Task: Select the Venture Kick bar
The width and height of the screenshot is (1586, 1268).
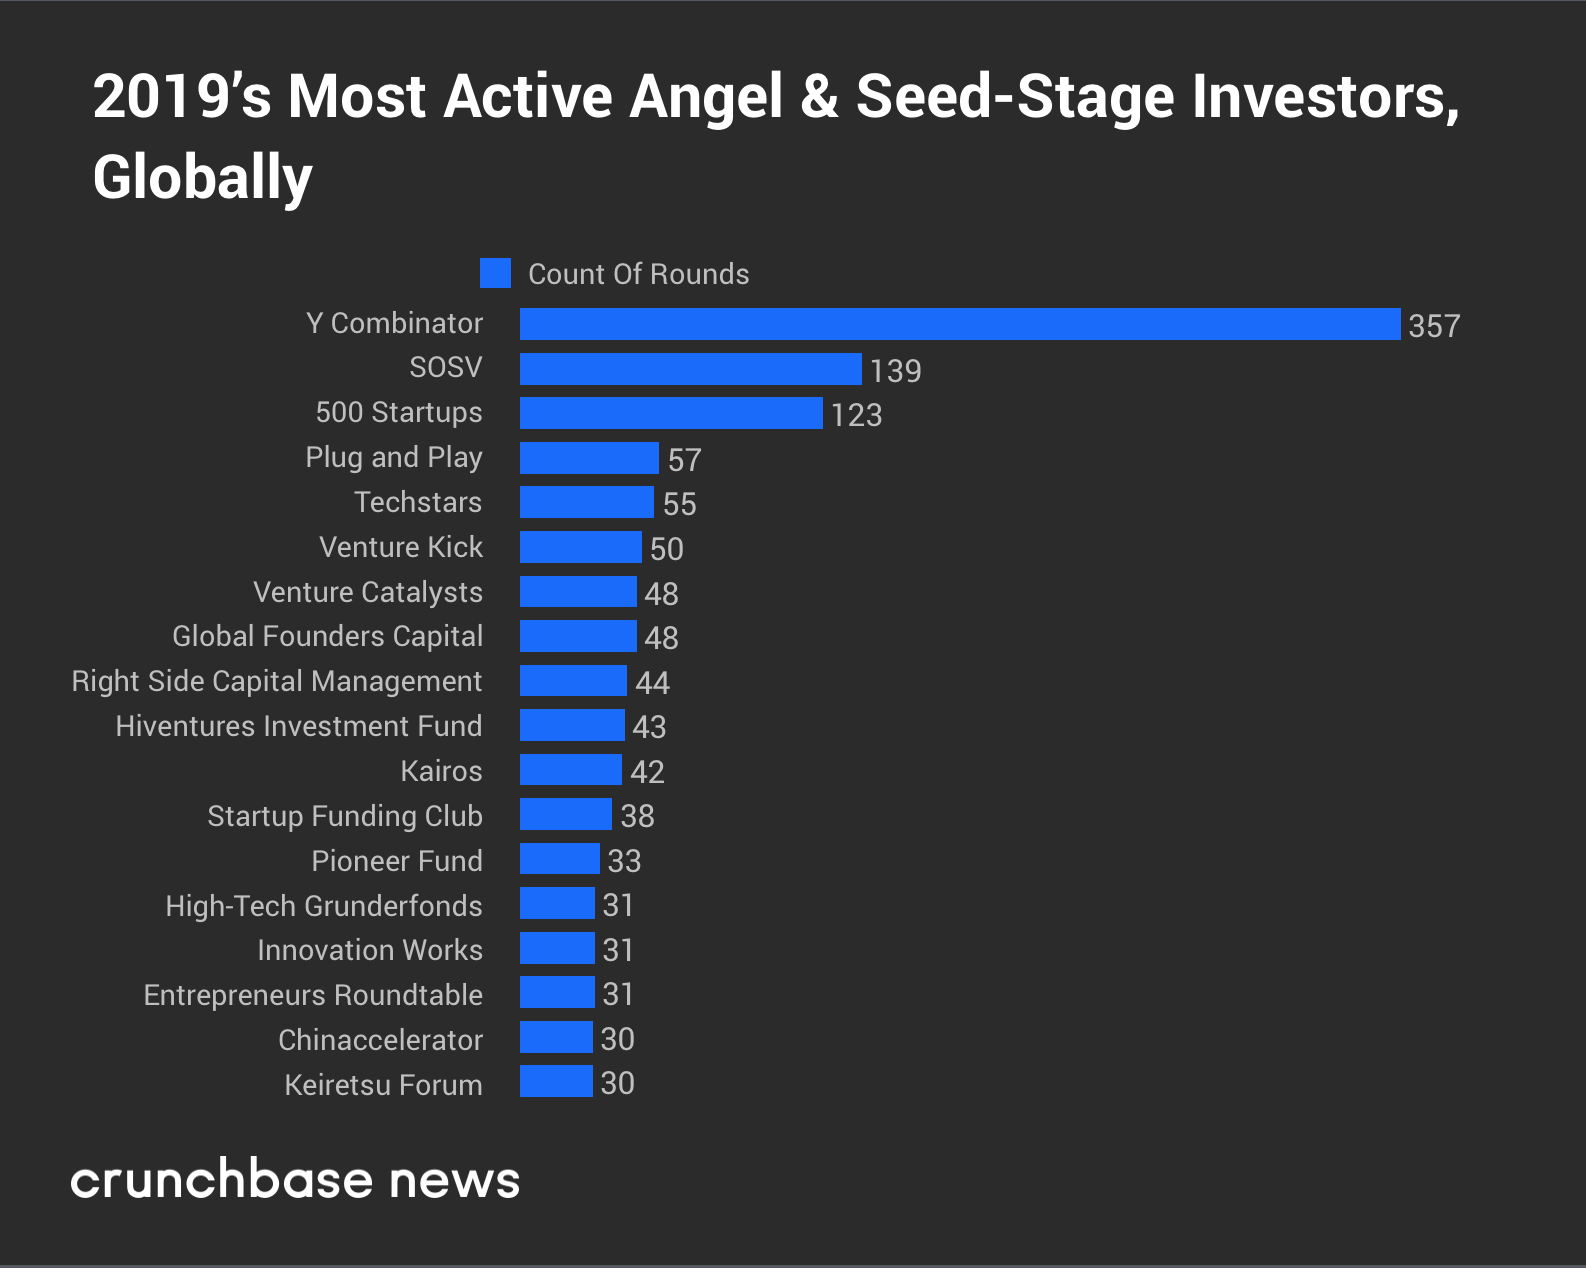Action: coord(581,547)
